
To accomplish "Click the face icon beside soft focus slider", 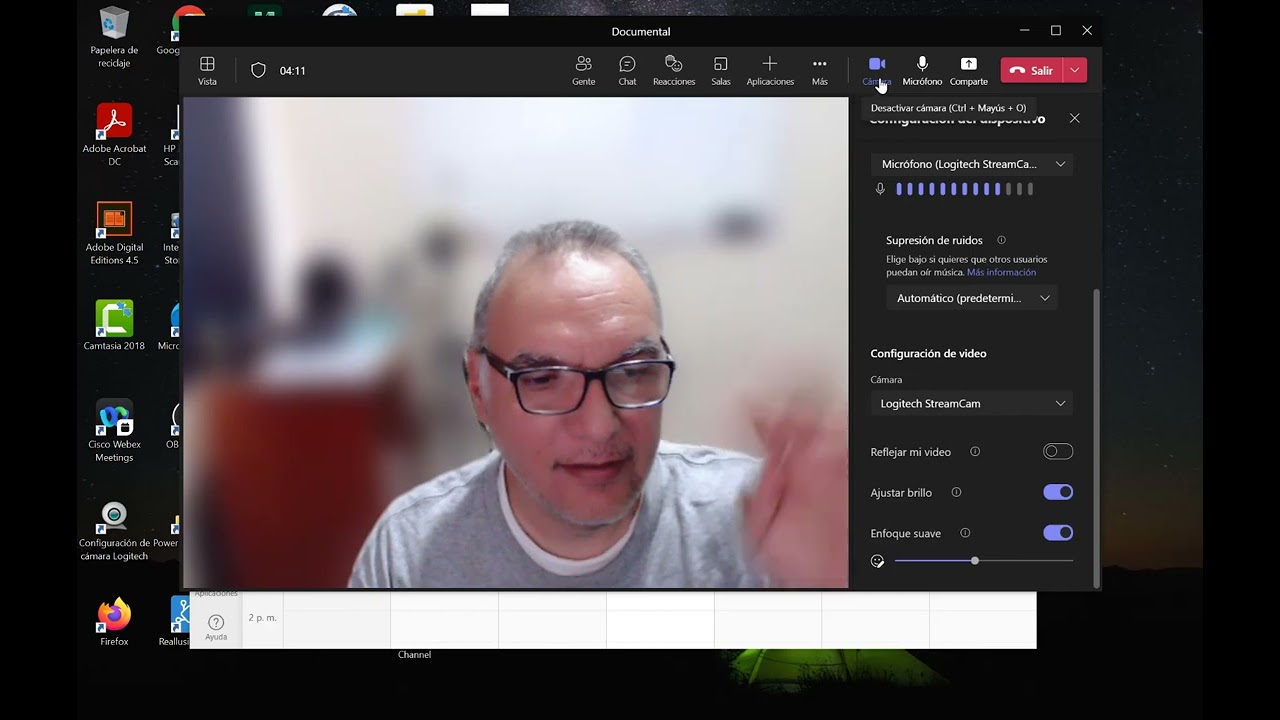I will [878, 561].
